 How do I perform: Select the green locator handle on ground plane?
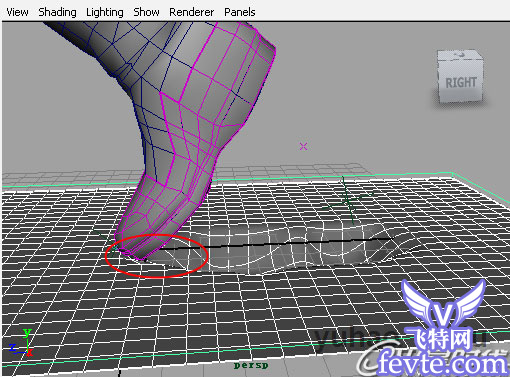pos(347,201)
